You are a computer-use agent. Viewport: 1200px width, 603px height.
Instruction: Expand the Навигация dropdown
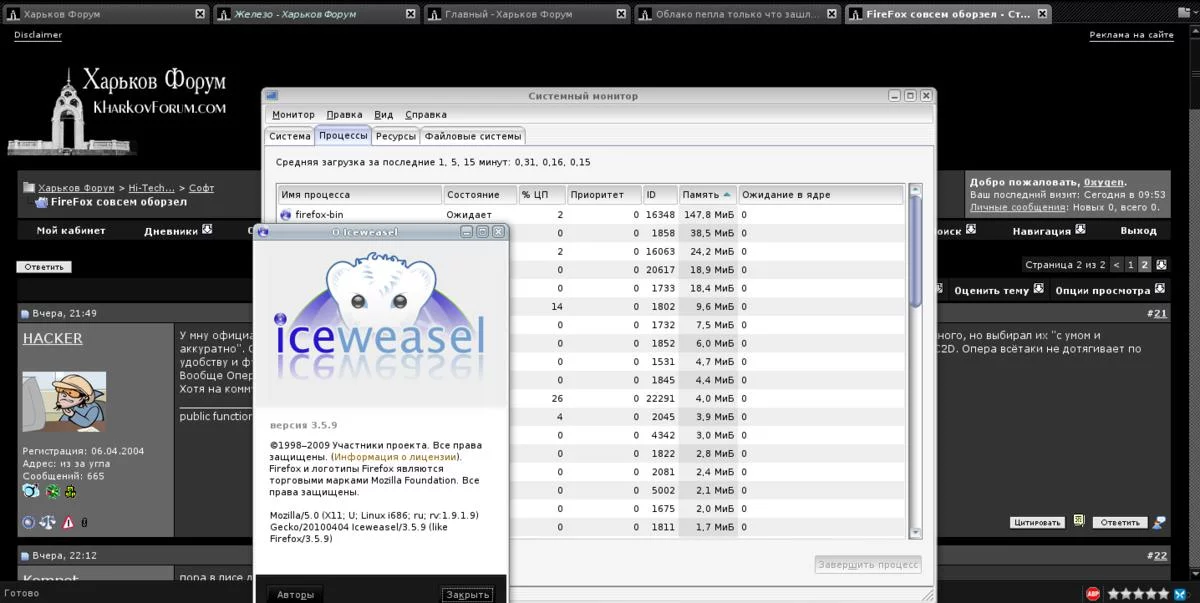pos(1048,231)
